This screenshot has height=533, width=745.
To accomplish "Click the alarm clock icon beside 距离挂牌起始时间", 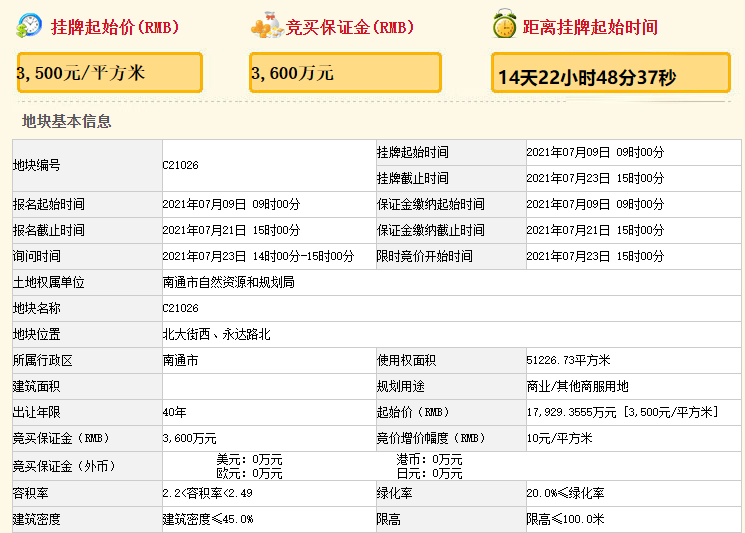I will tap(505, 24).
